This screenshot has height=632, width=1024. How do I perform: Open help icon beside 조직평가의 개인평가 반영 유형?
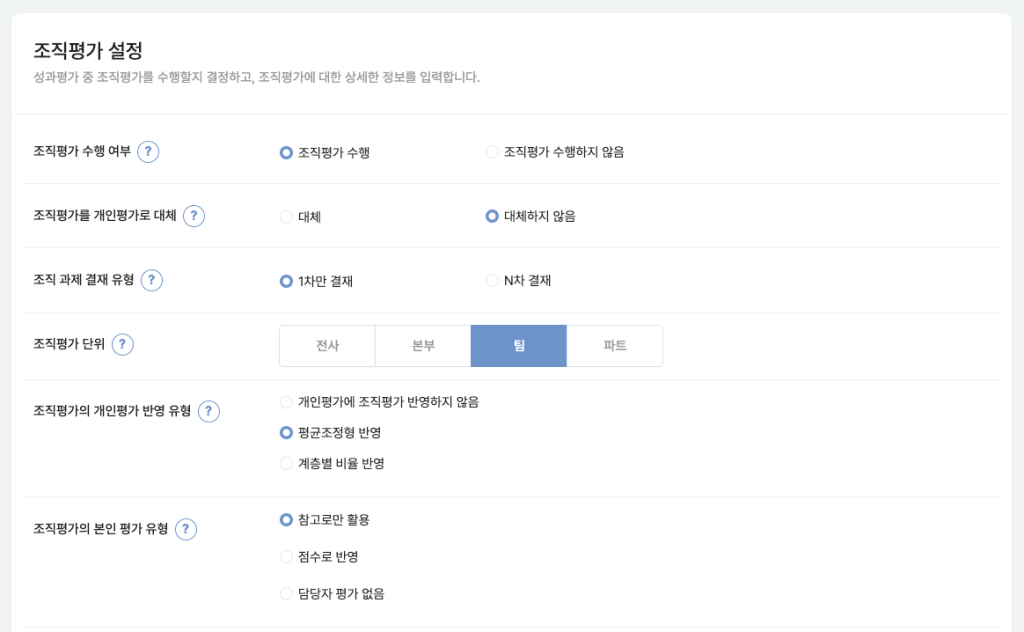(209, 411)
